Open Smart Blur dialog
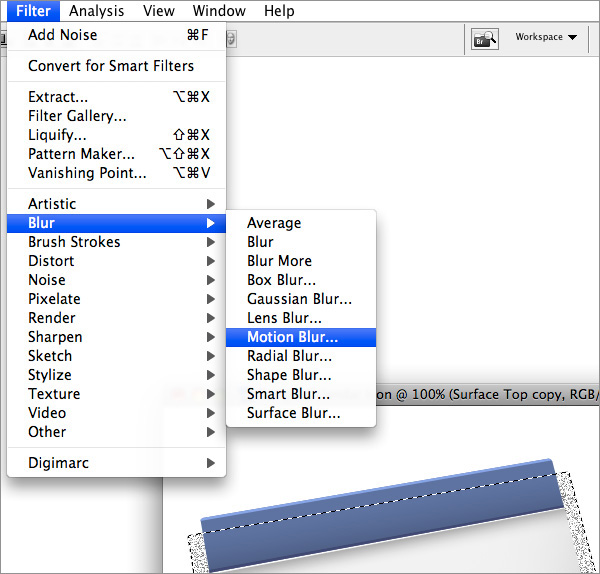Viewport: 600px width, 574px height. [301, 394]
